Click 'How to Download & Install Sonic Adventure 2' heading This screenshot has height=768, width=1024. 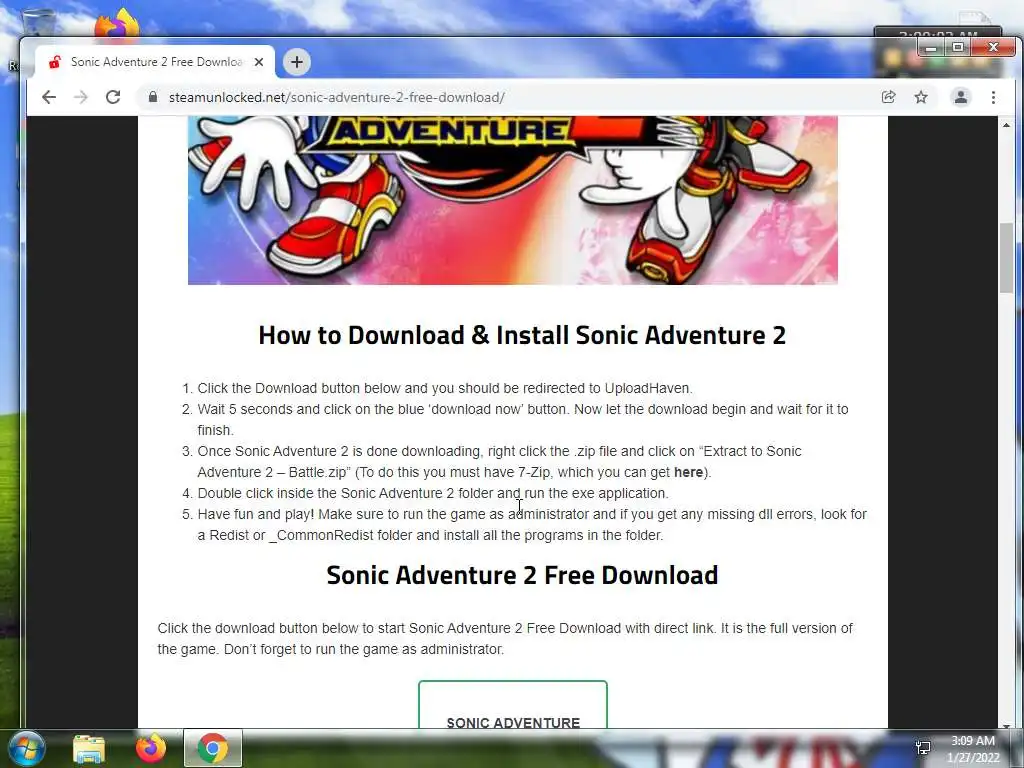click(522, 335)
